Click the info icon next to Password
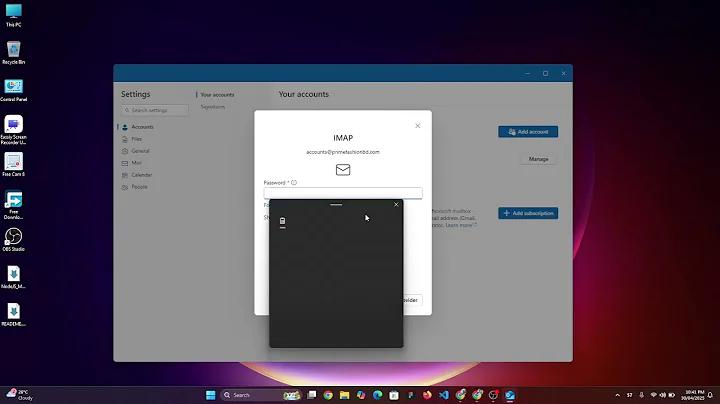Screen dimensions: 720x404 pyautogui.click(x=294, y=183)
